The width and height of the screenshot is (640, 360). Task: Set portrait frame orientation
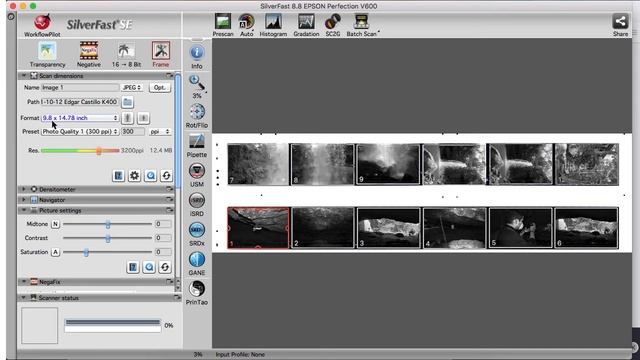click(127, 118)
